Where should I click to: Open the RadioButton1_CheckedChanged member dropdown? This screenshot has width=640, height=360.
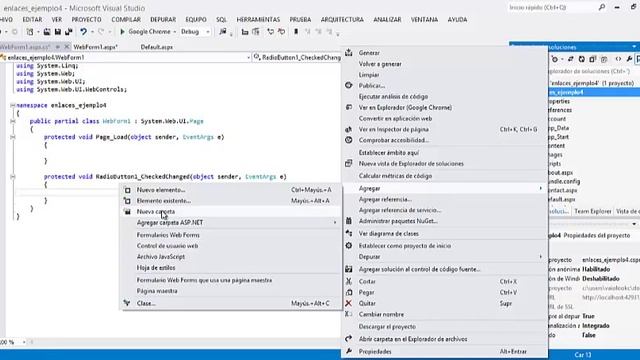click(297, 58)
